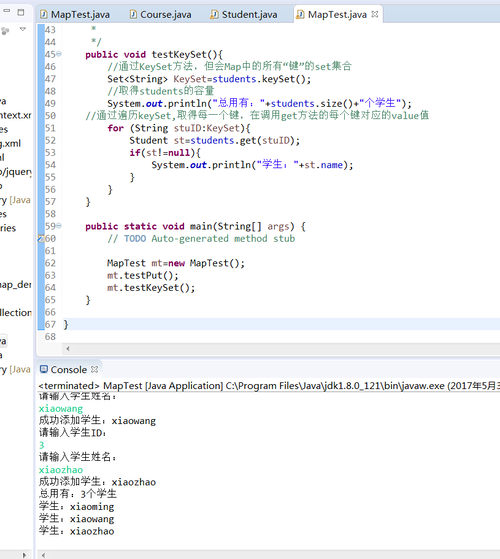Click '成功添加学生: xiaowang' console line
Image resolution: width=500 pixels, height=559 pixels.
pyautogui.click(x=97, y=421)
